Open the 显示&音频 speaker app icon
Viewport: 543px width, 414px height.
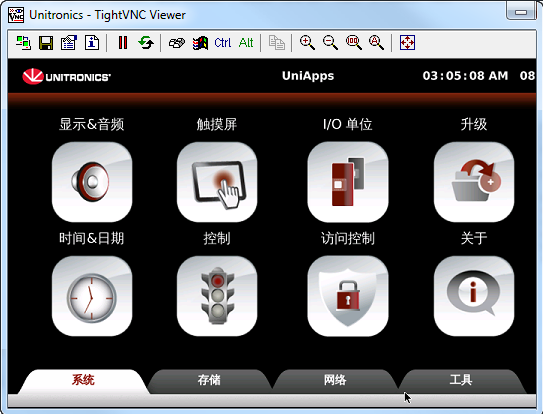[x=92, y=182]
